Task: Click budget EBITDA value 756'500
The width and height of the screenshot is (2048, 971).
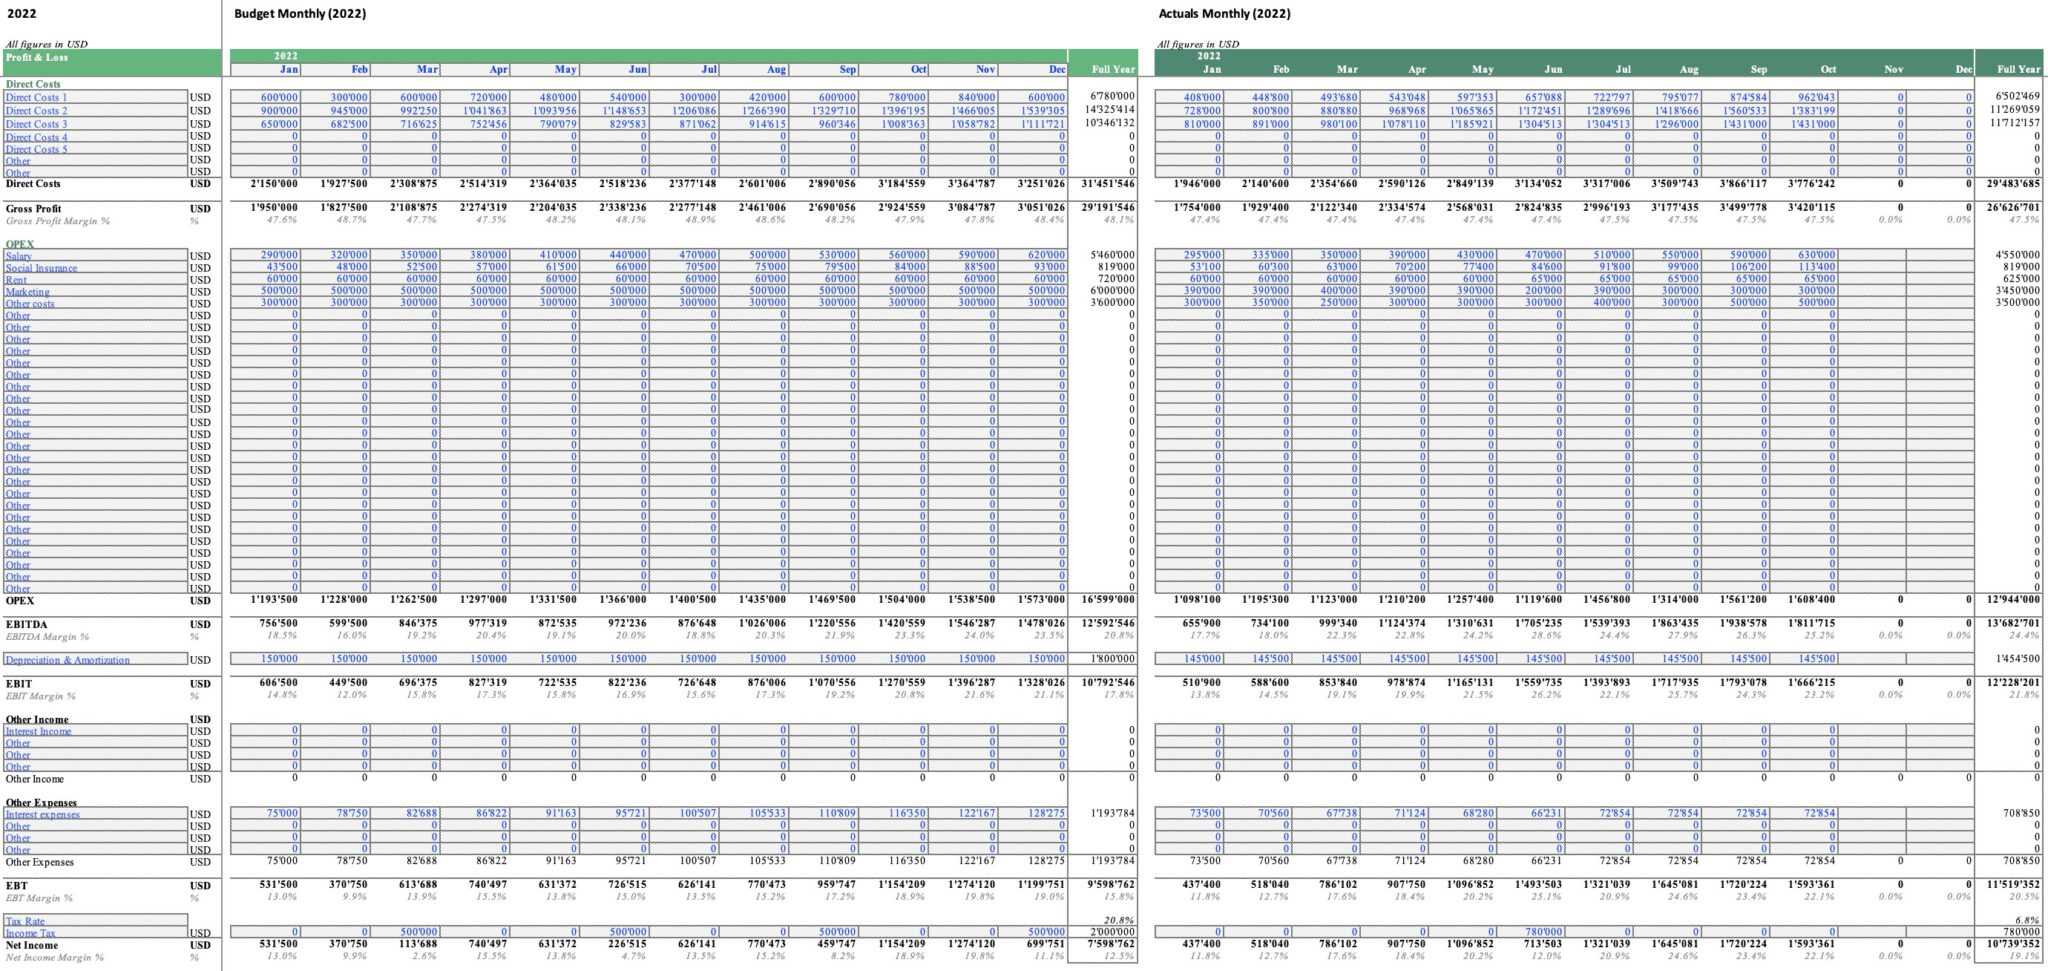Action: coord(278,624)
